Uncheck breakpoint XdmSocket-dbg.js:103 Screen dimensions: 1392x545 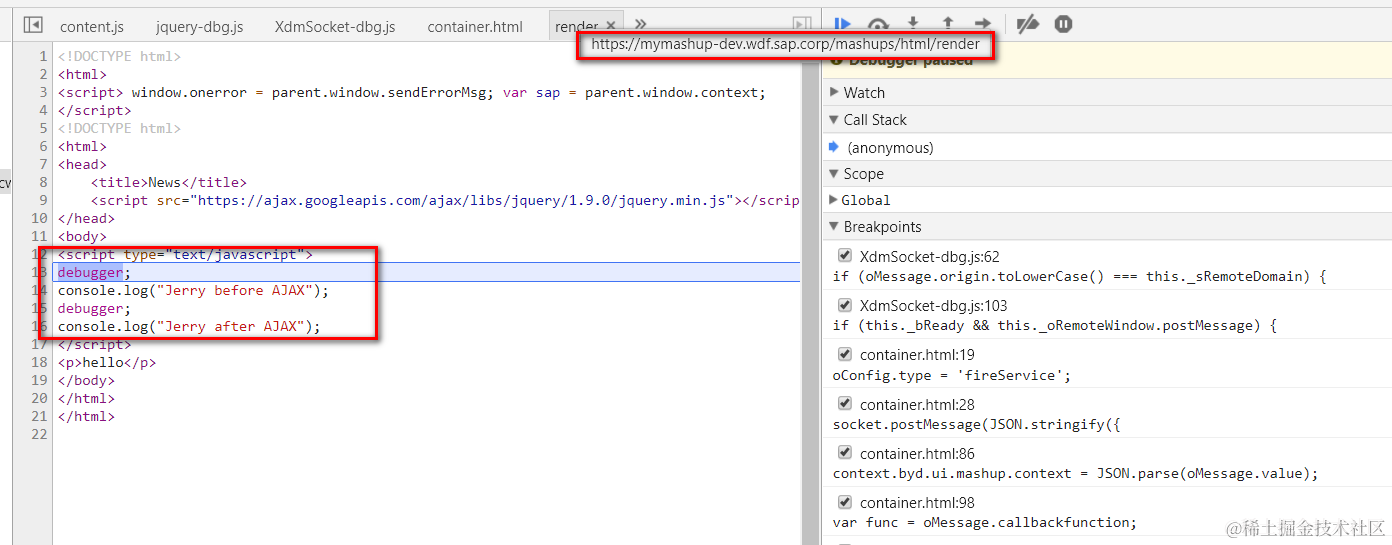pos(845,305)
